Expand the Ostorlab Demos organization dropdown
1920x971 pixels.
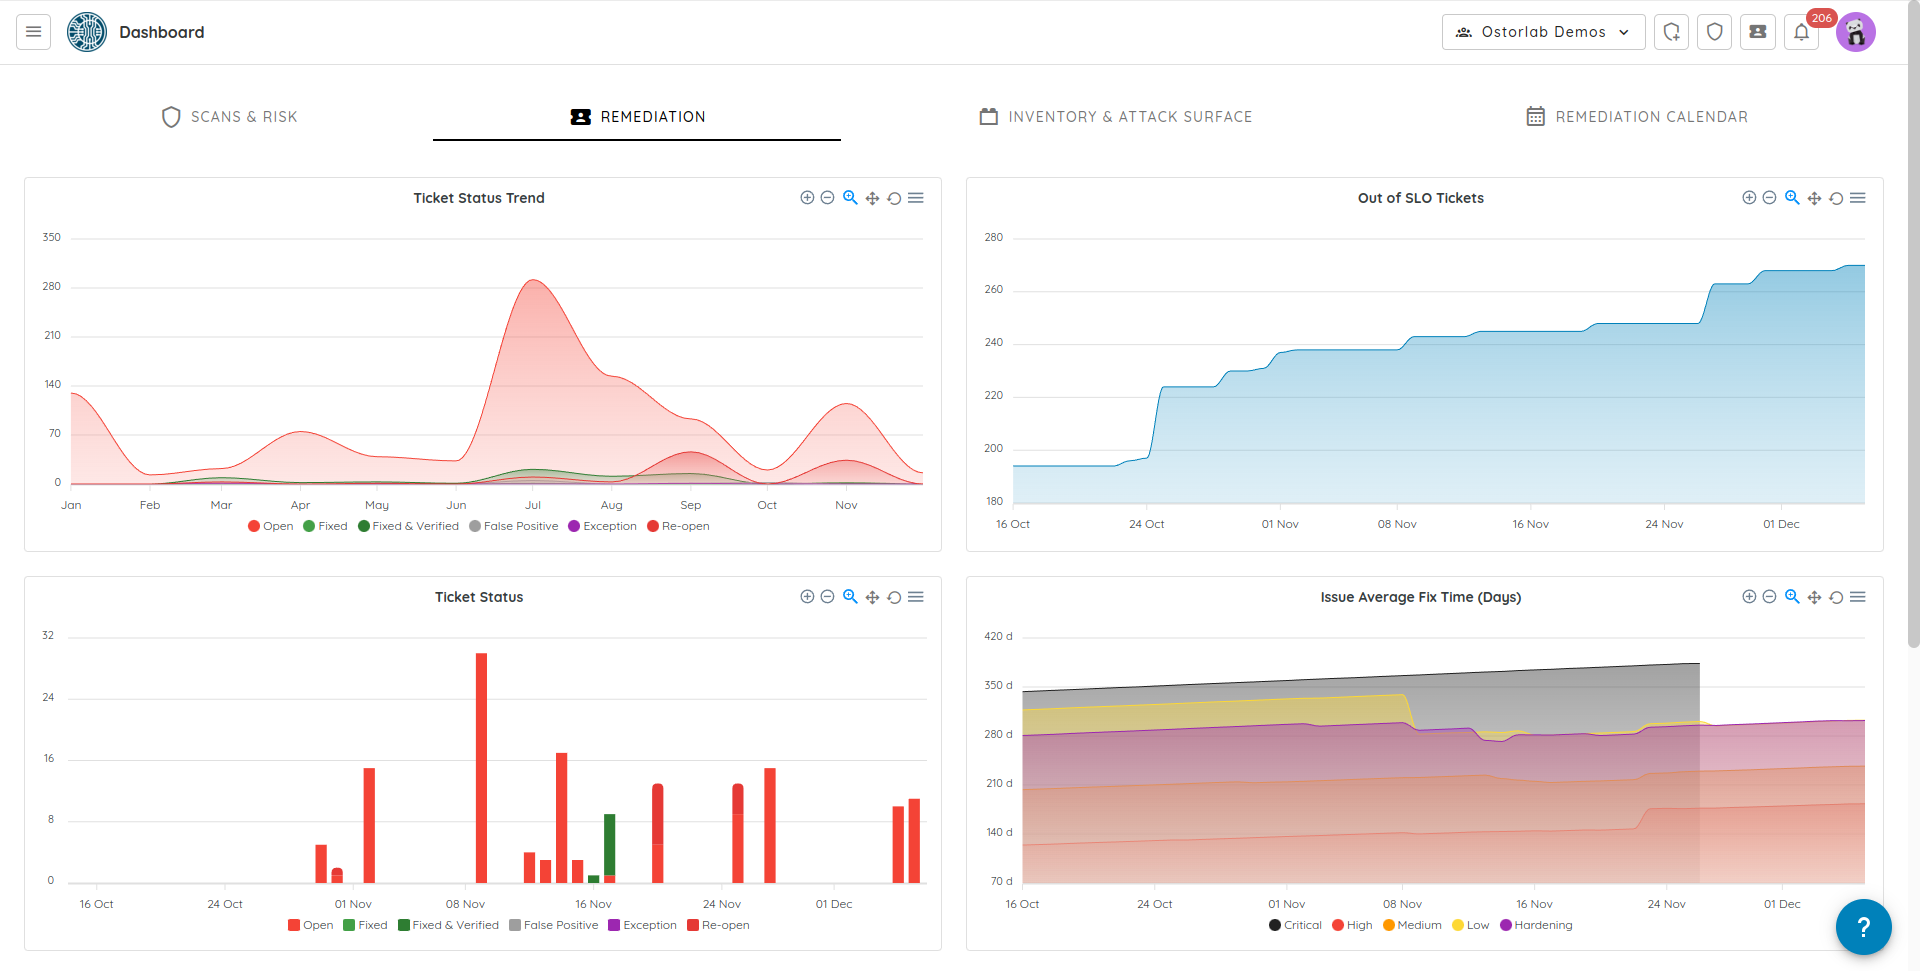(x=1543, y=32)
